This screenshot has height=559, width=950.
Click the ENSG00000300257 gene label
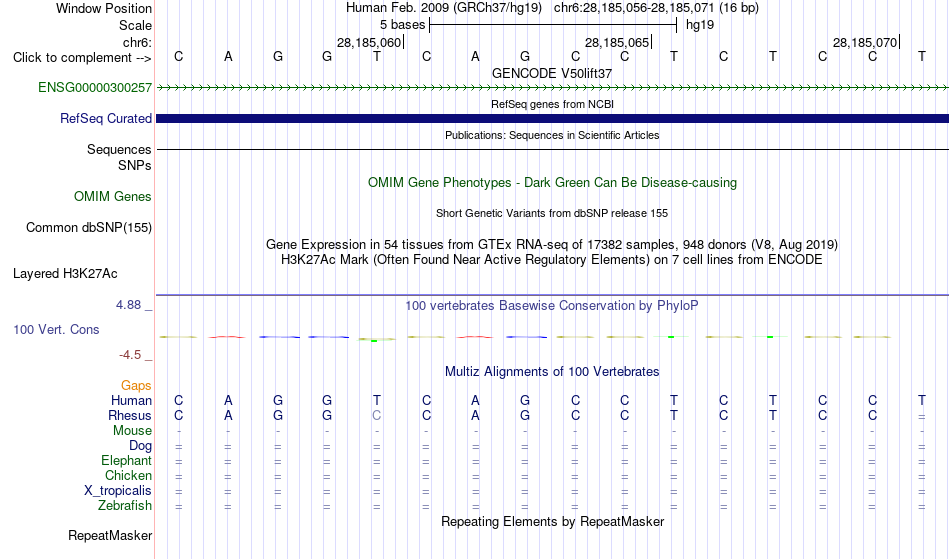click(x=95, y=87)
